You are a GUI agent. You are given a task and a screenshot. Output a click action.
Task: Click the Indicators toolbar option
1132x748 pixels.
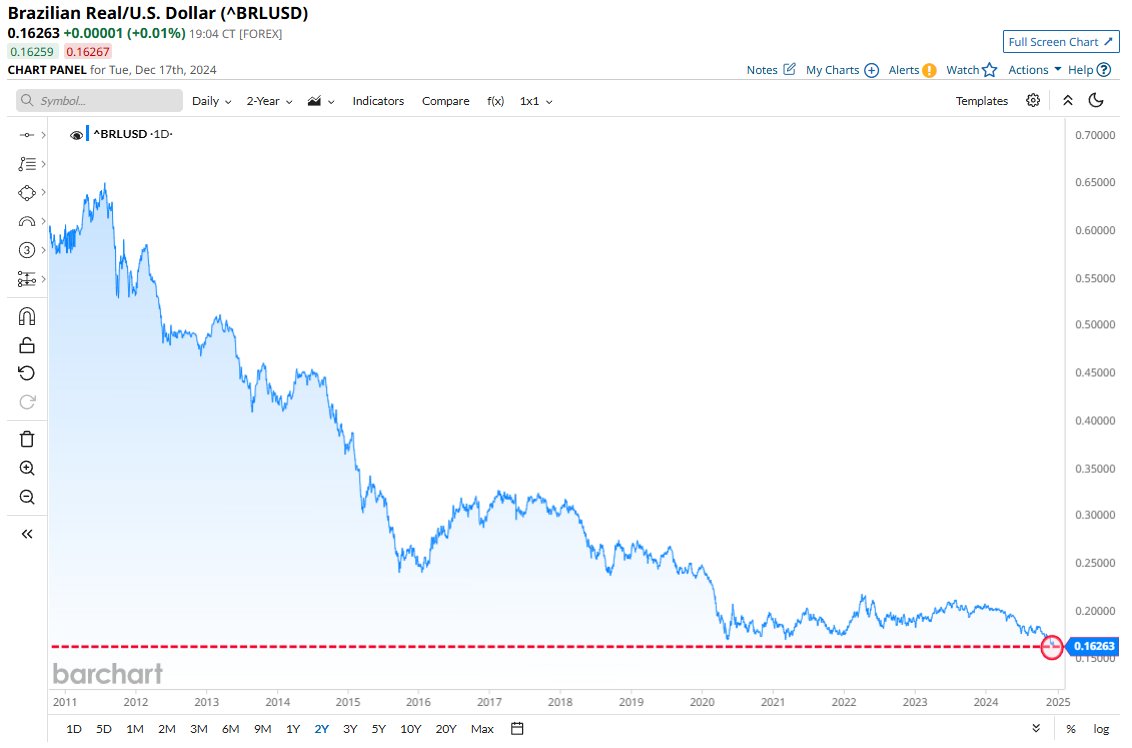[378, 100]
